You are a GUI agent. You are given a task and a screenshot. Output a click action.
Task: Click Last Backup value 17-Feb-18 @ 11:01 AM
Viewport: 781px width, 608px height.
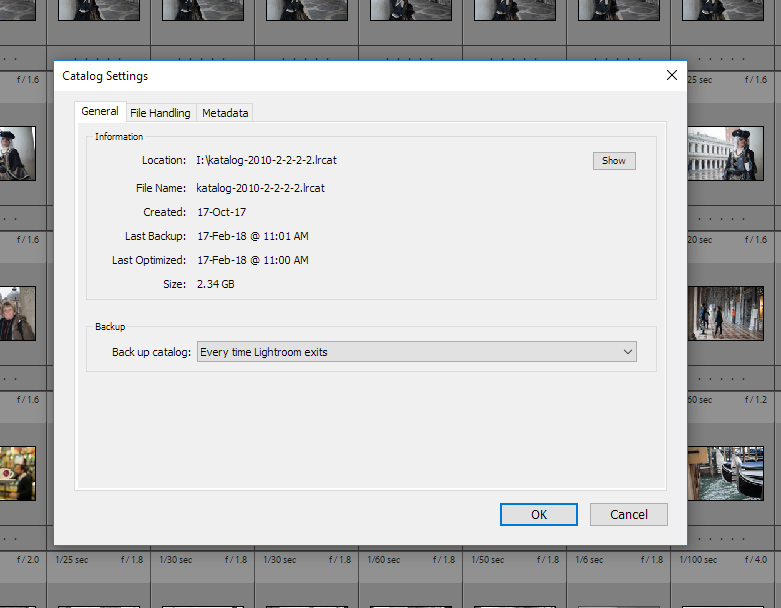[x=253, y=236]
